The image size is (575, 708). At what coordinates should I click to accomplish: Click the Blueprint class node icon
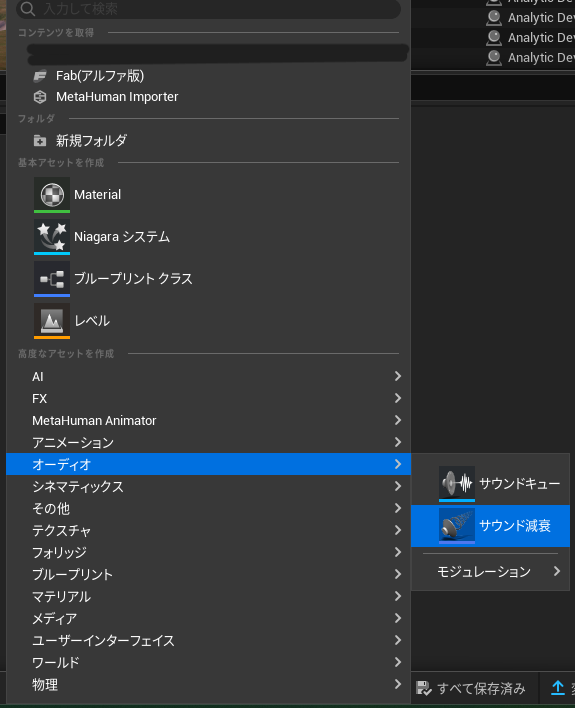point(52,279)
